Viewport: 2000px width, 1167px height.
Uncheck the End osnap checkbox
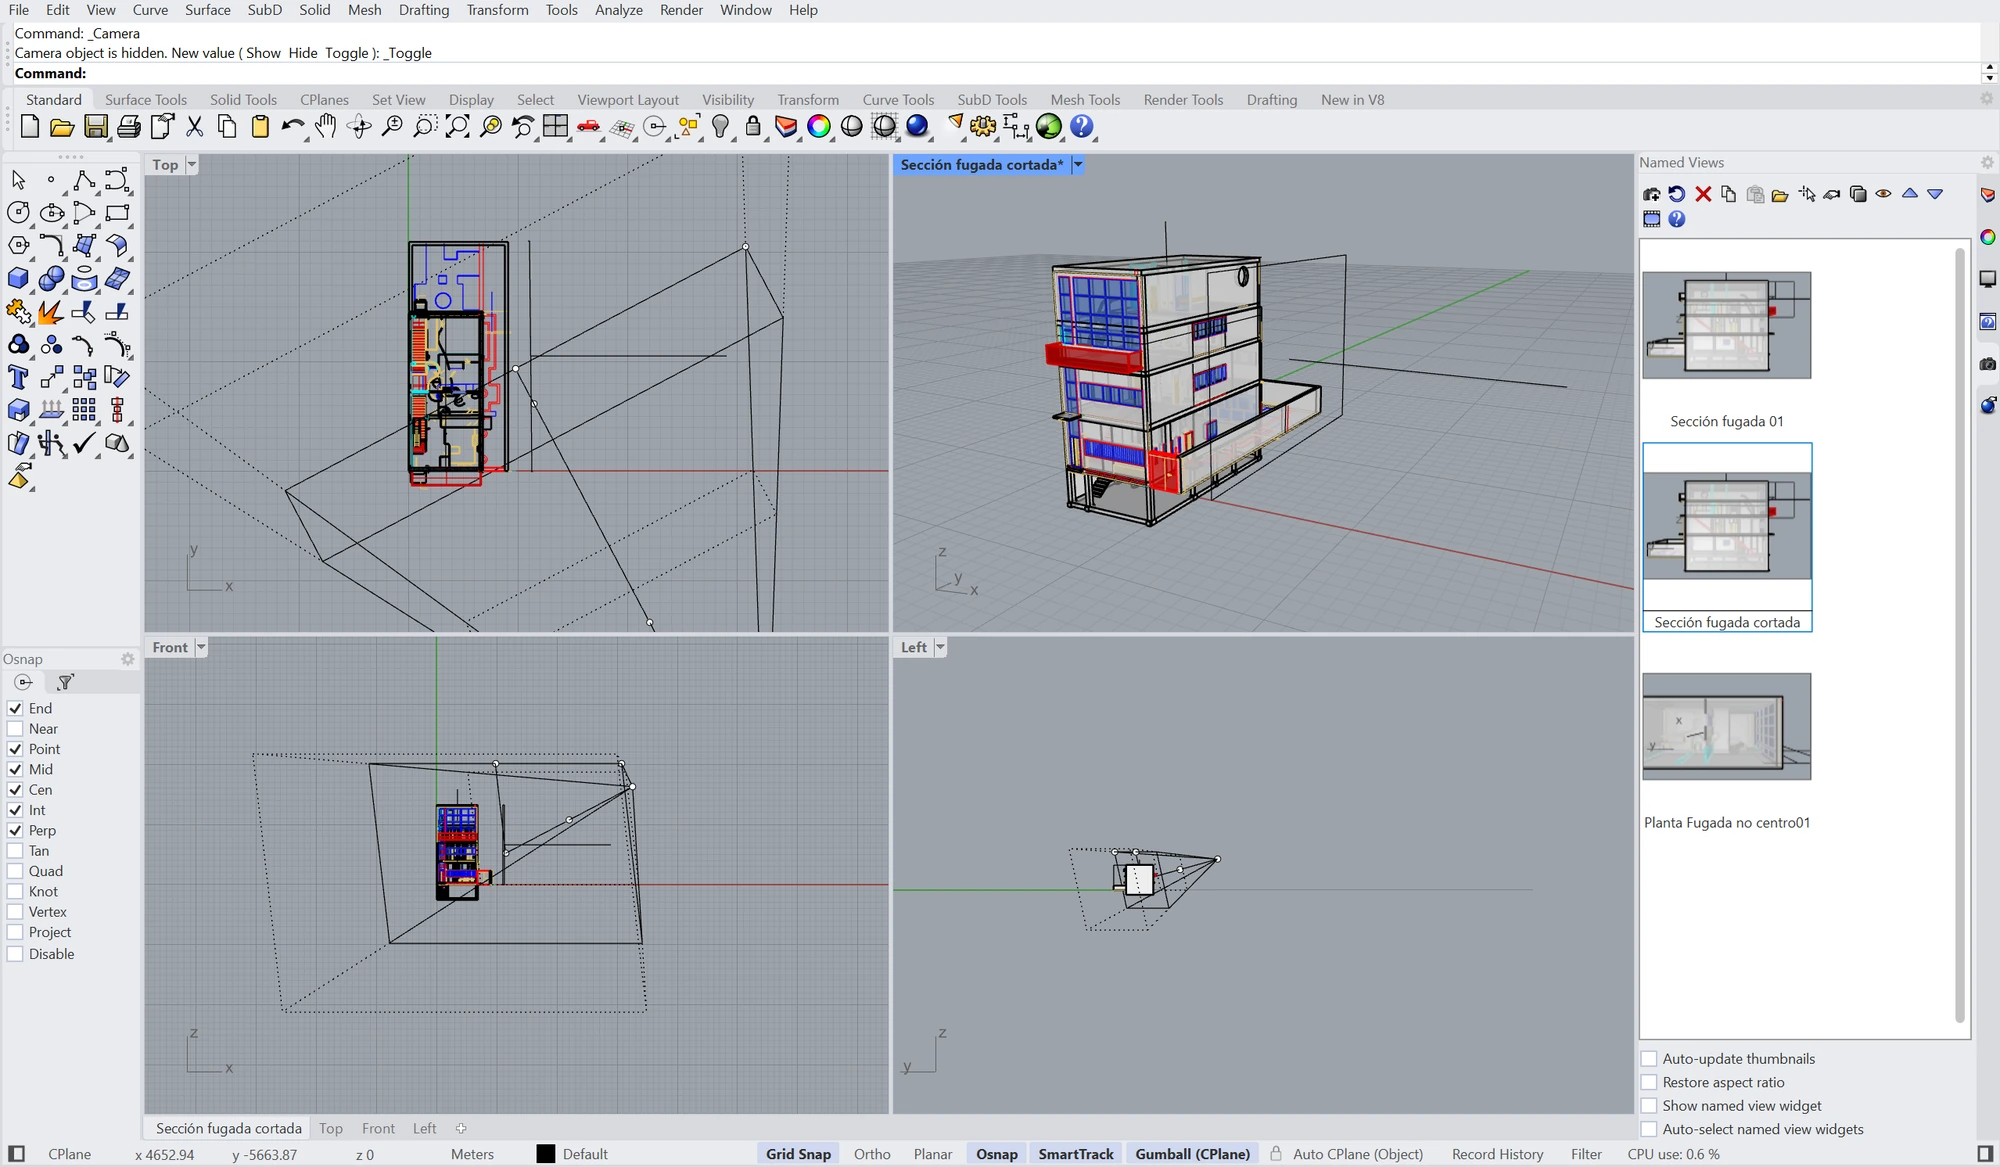[x=15, y=708]
